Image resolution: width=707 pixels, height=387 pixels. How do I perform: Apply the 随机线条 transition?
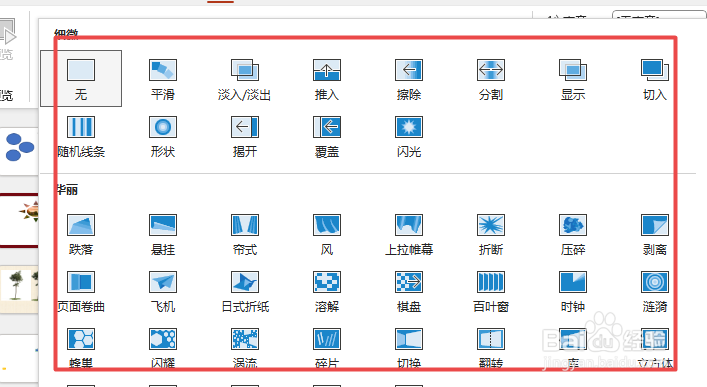[81, 136]
